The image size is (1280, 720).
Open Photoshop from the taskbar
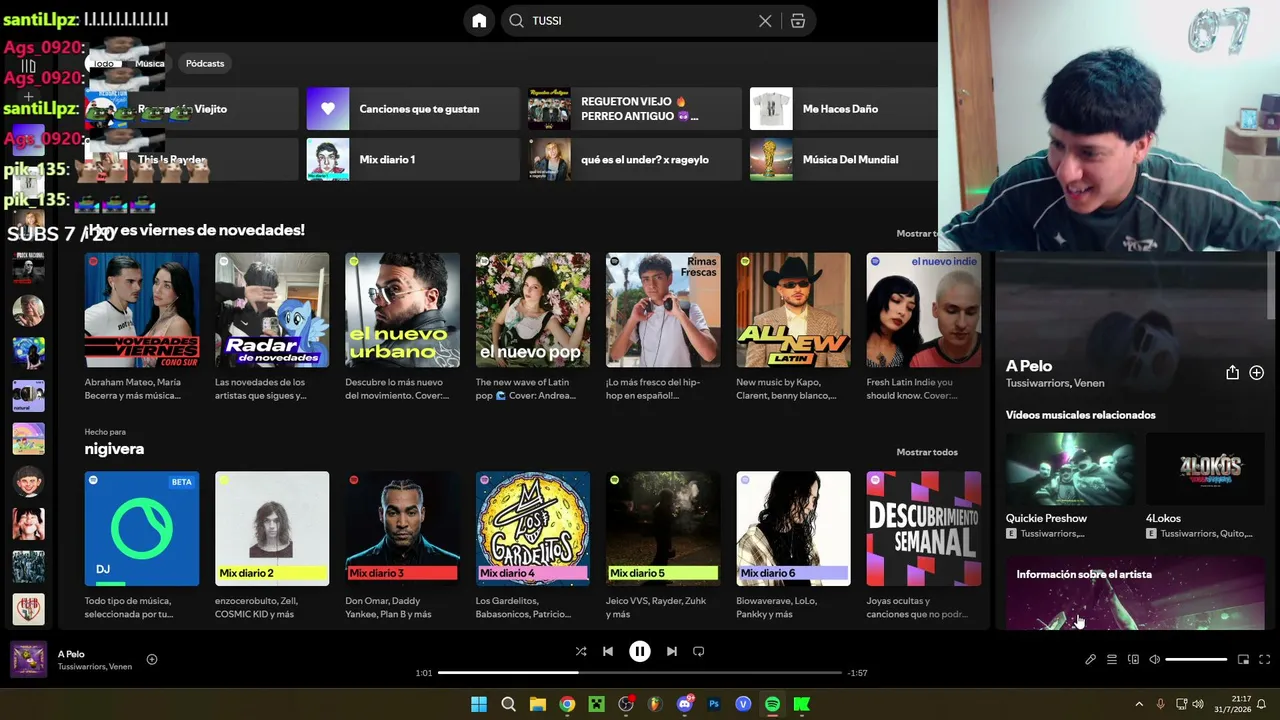pos(714,704)
